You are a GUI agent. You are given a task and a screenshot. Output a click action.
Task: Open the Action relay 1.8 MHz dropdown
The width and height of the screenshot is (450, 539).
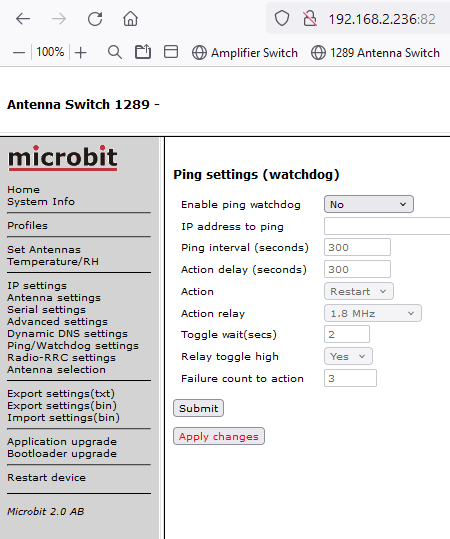pyautogui.click(x=373, y=313)
